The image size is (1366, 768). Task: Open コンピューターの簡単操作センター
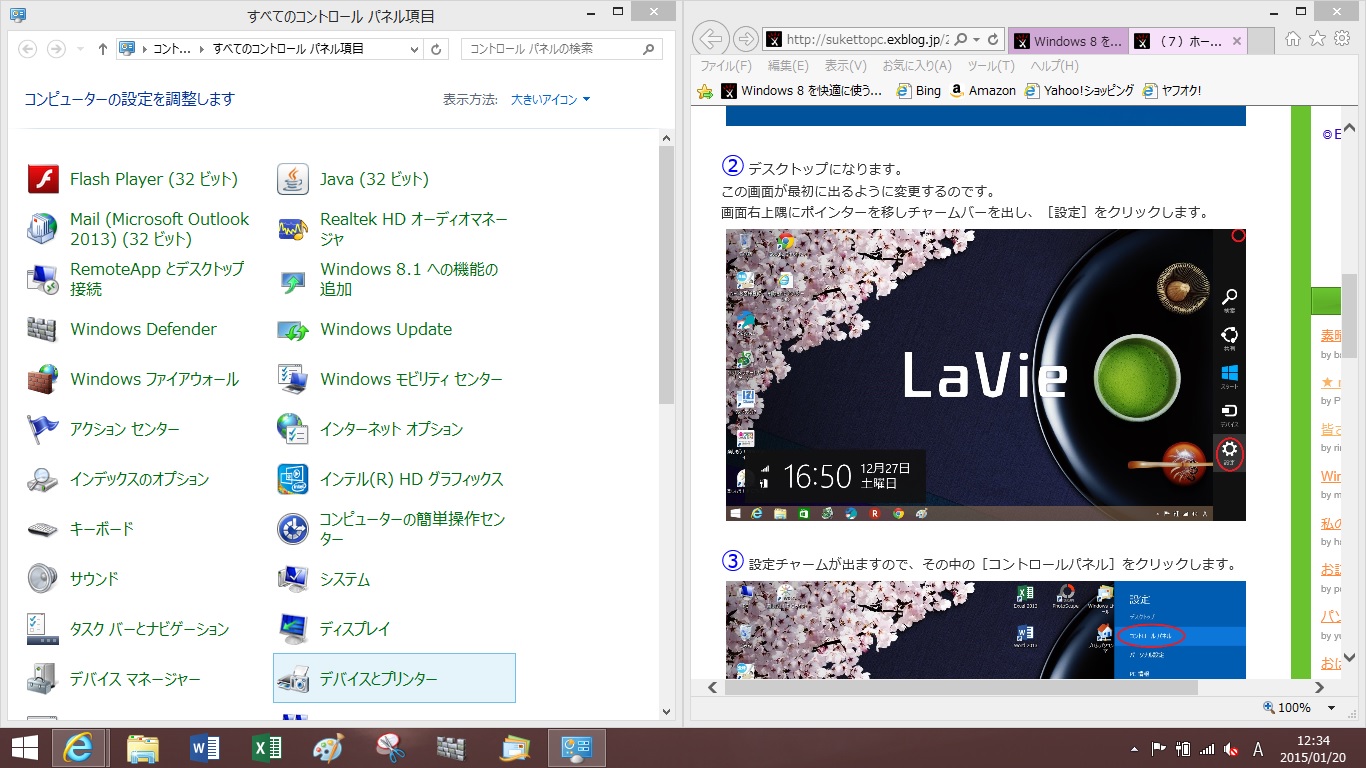click(x=392, y=529)
